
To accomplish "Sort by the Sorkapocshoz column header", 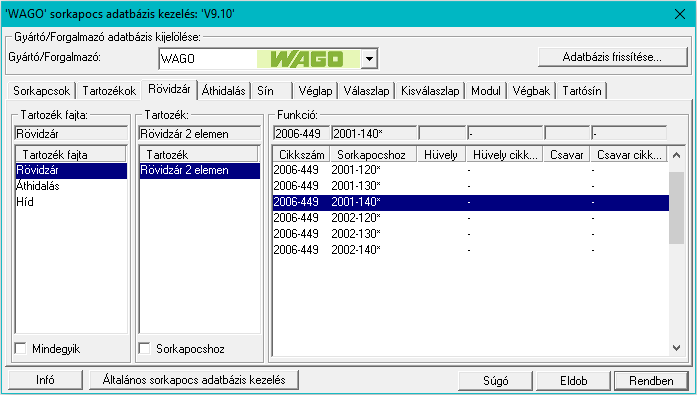I will (373, 155).
